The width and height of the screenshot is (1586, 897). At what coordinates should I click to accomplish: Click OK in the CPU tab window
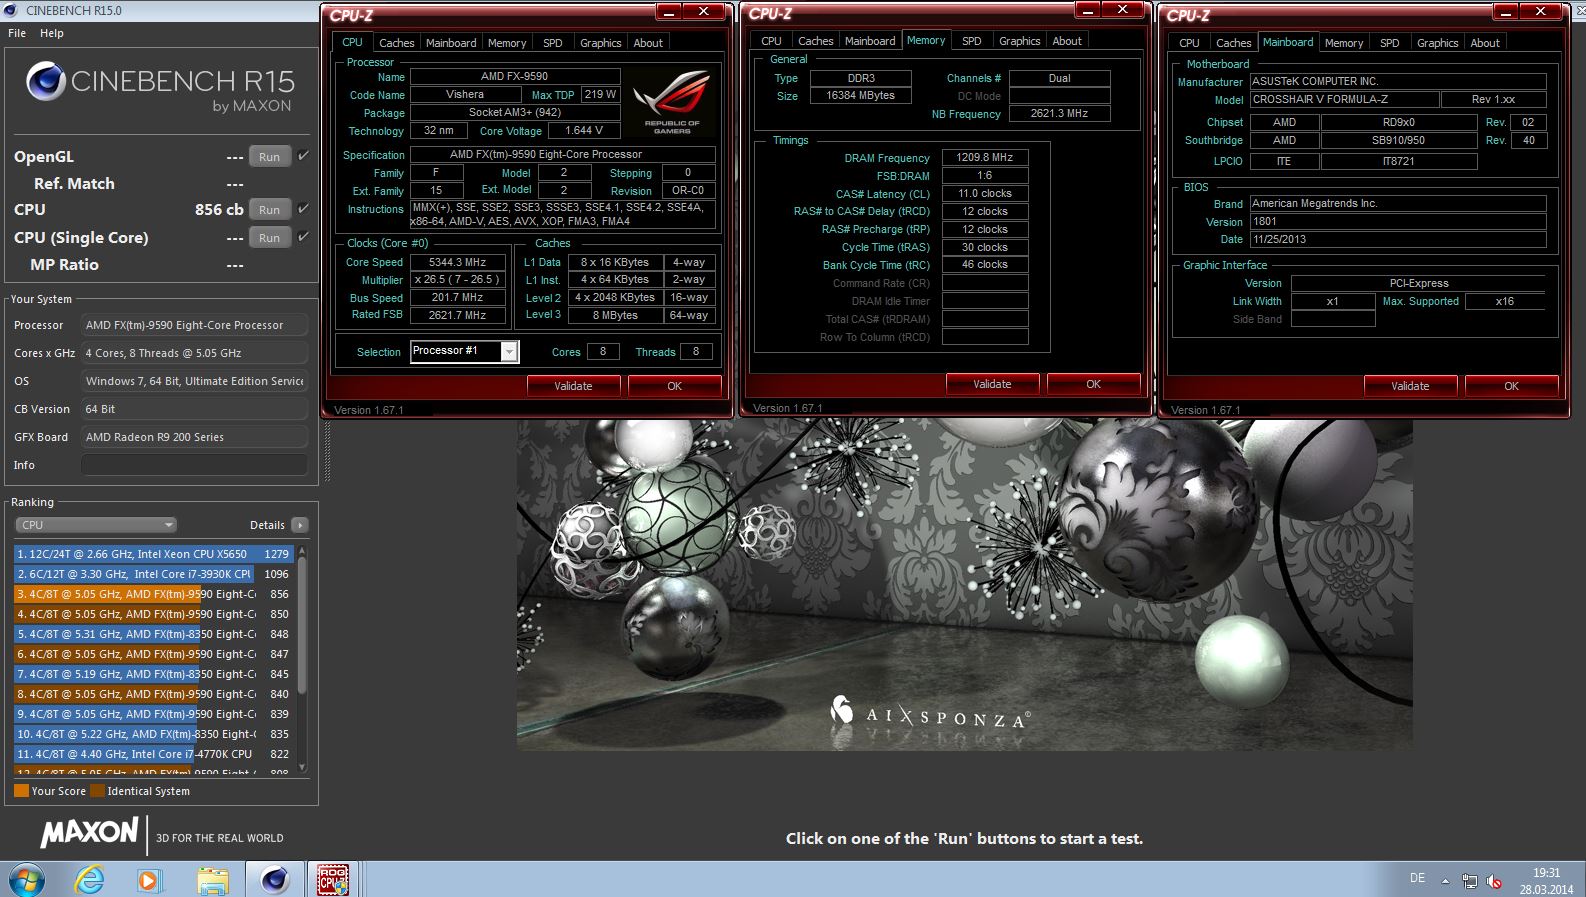[x=674, y=386]
